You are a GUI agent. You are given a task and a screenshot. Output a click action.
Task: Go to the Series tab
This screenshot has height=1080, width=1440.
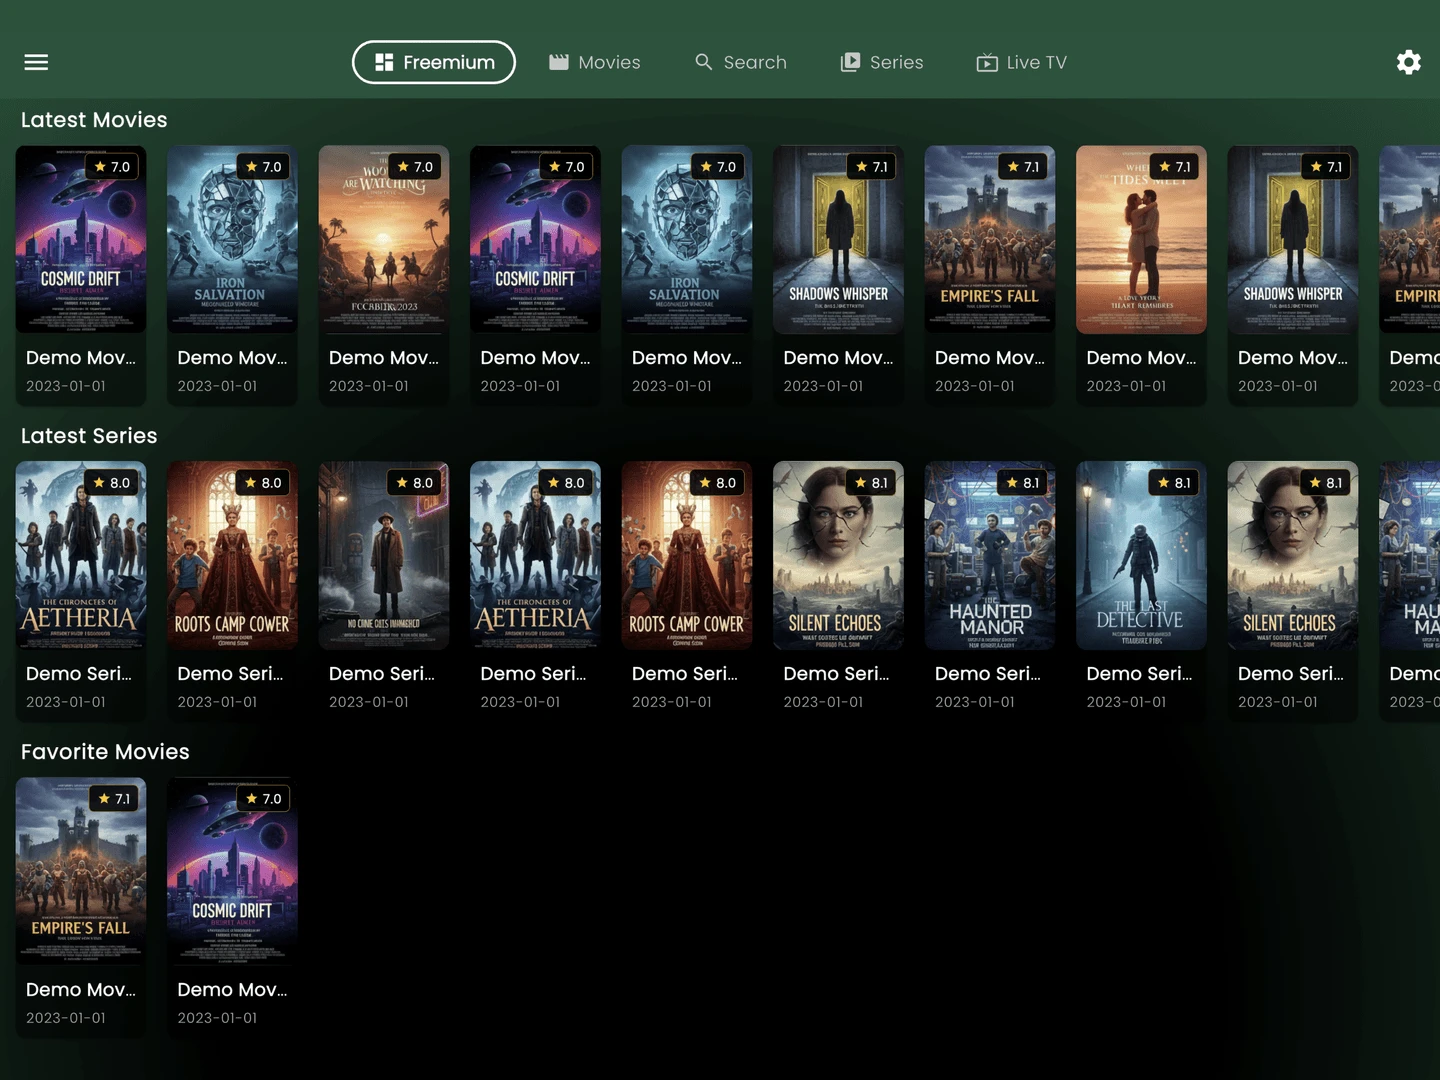(881, 62)
